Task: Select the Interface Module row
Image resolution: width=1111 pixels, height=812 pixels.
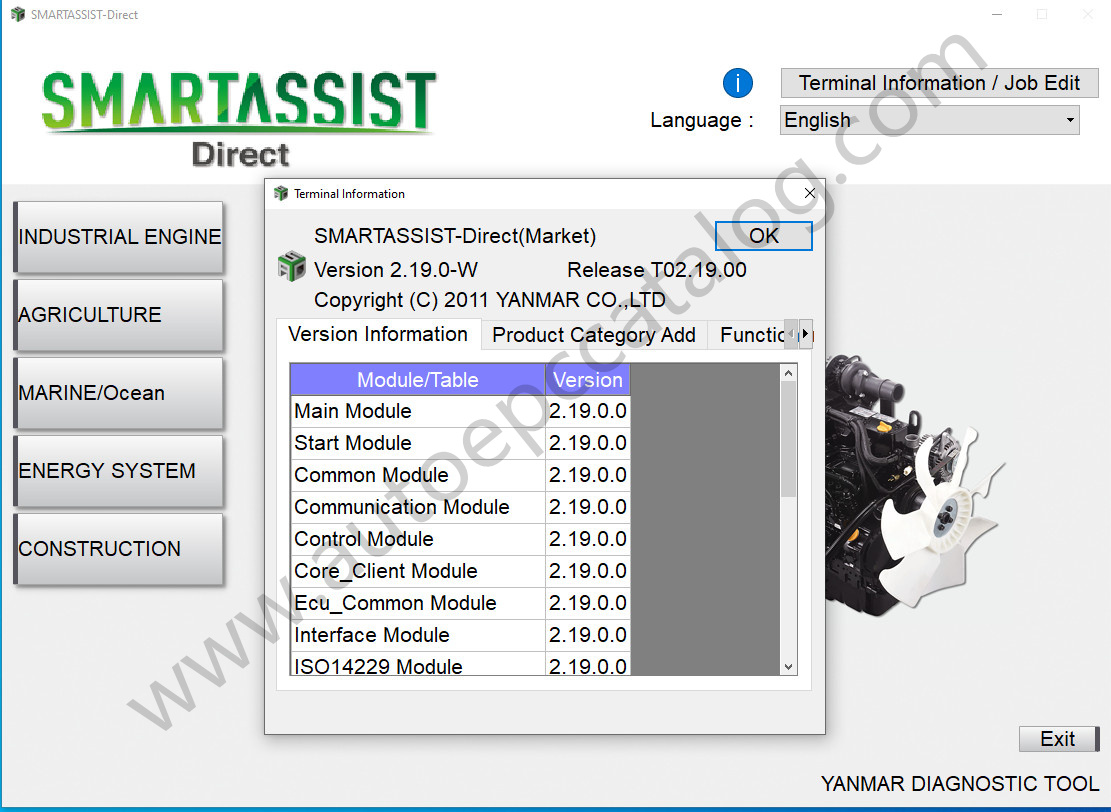Action: click(x=460, y=635)
